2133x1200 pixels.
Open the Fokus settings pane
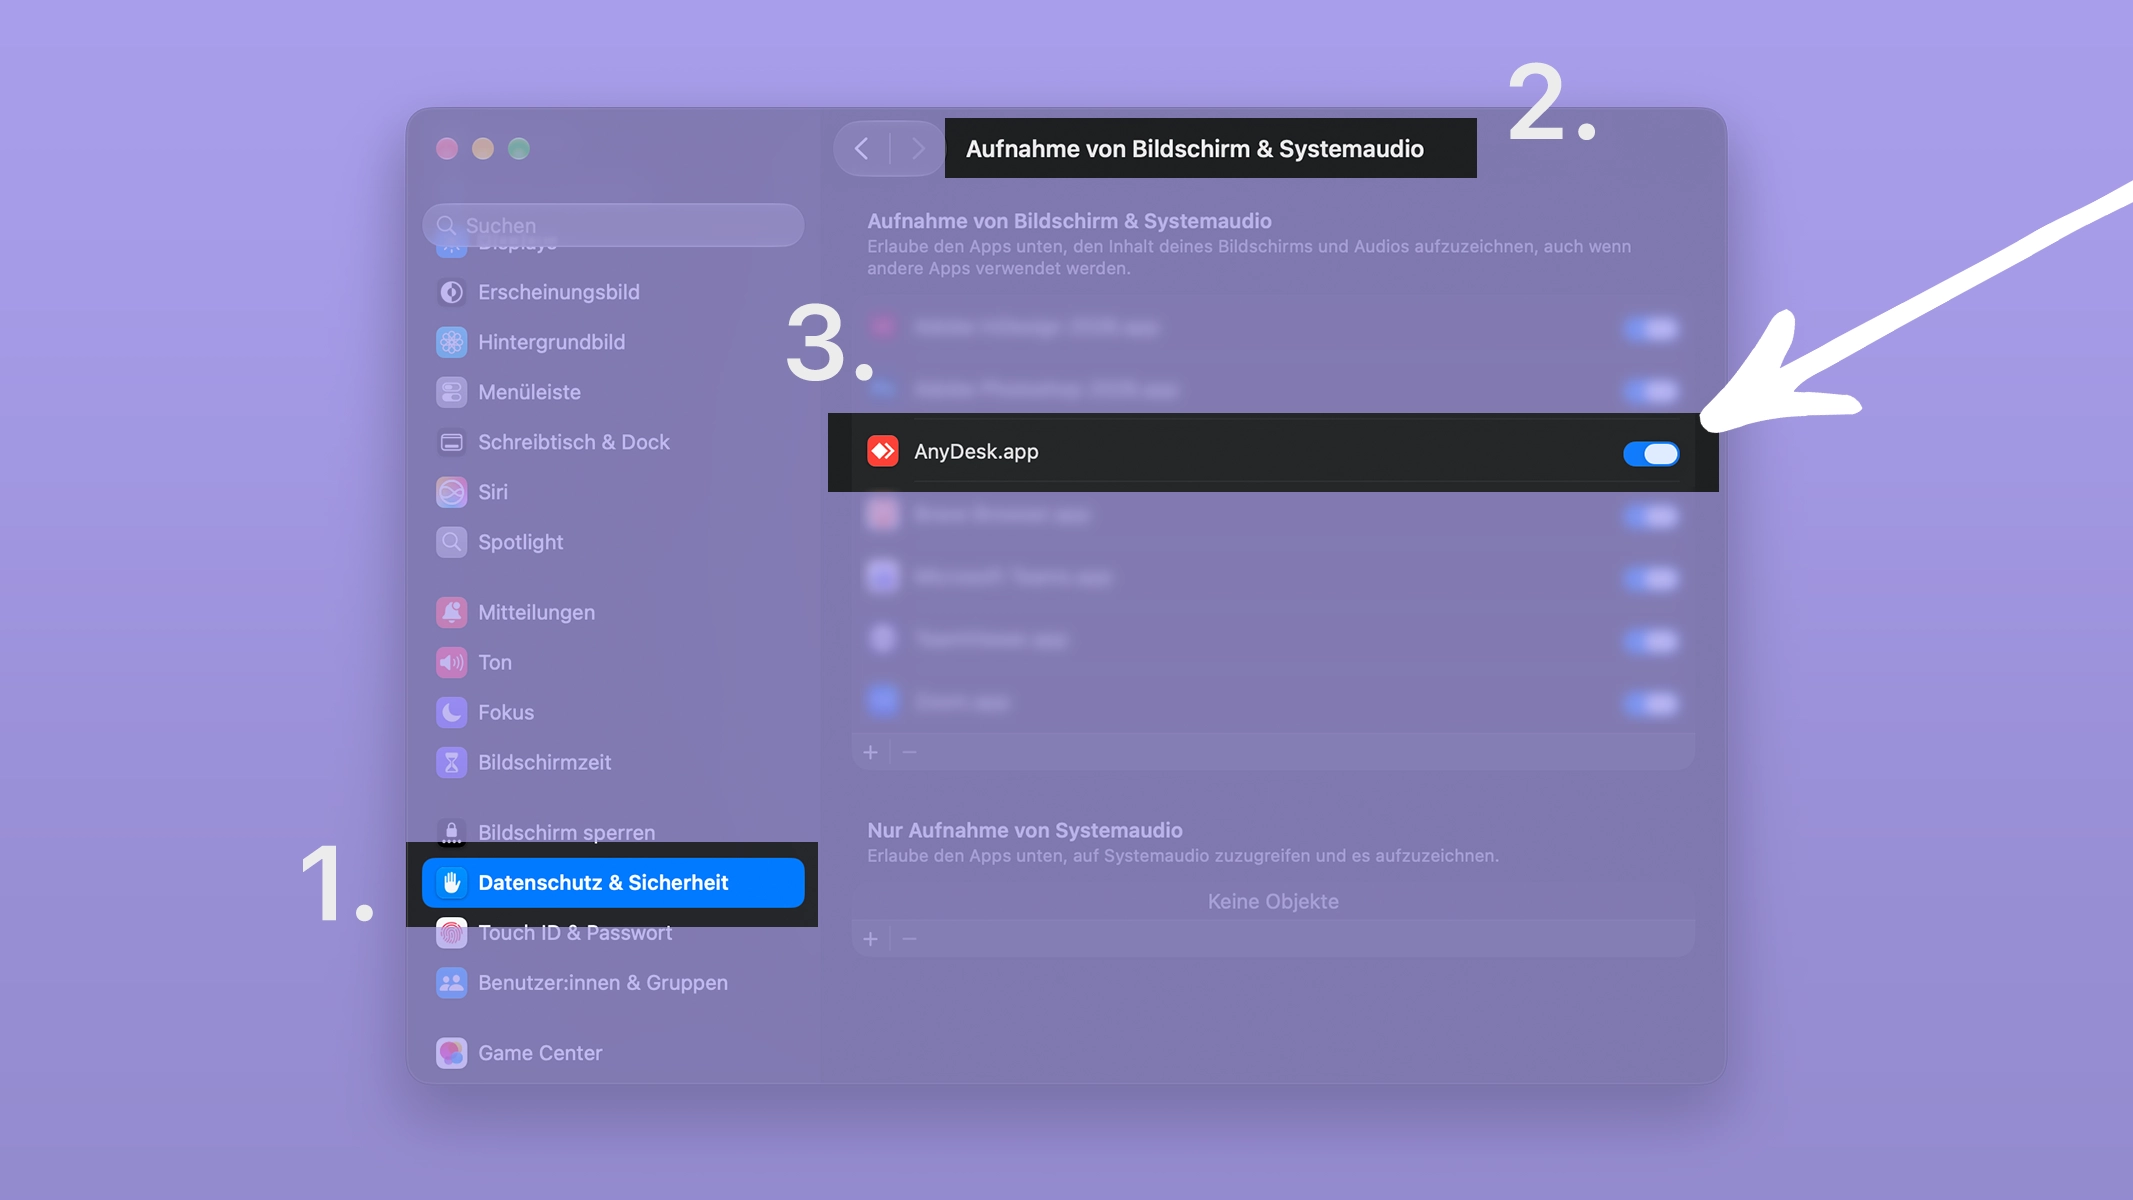pos(612,712)
